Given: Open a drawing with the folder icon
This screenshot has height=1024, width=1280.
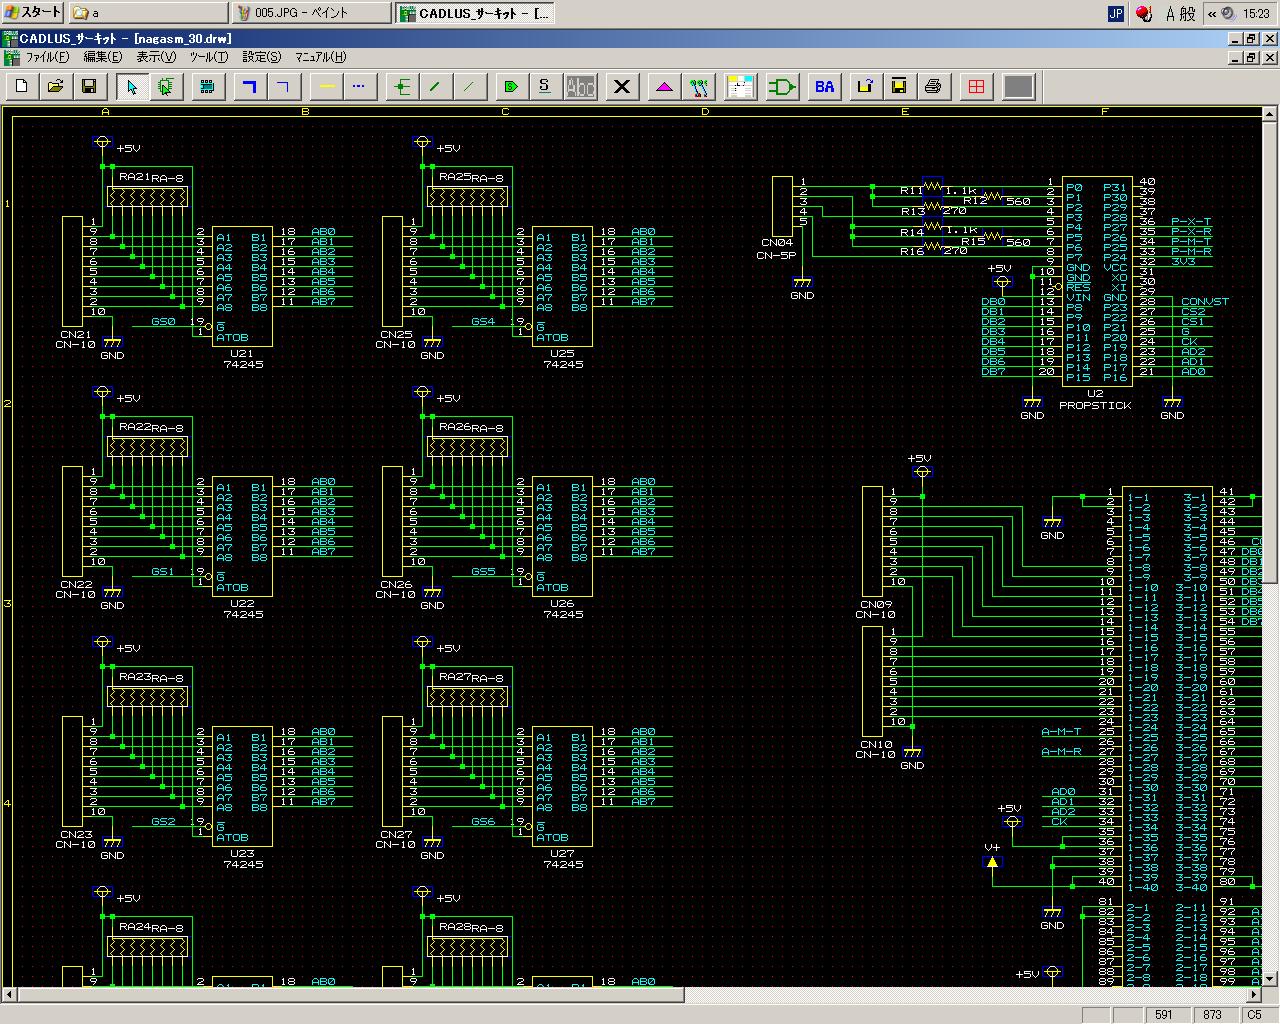Looking at the screenshot, I should (x=55, y=87).
